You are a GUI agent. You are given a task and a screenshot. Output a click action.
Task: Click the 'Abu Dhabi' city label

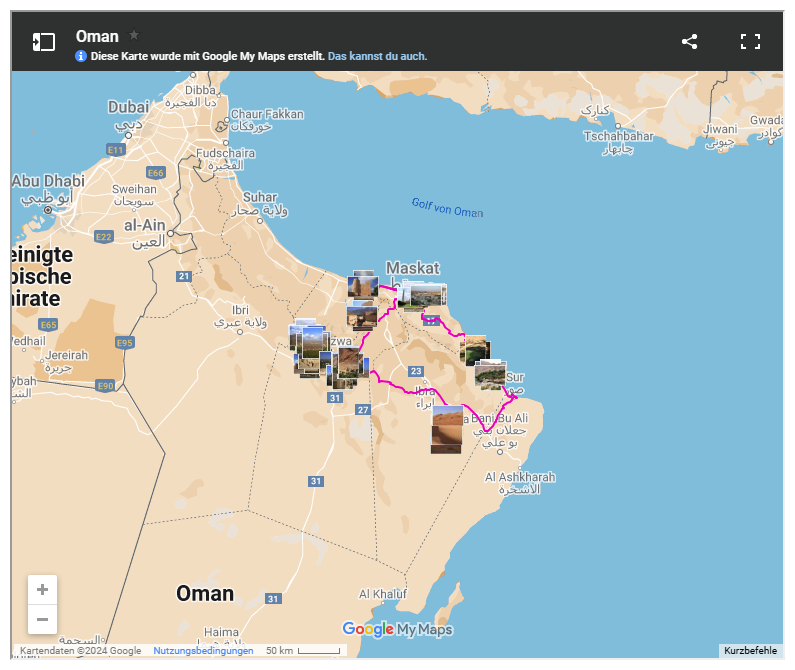[x=48, y=181]
